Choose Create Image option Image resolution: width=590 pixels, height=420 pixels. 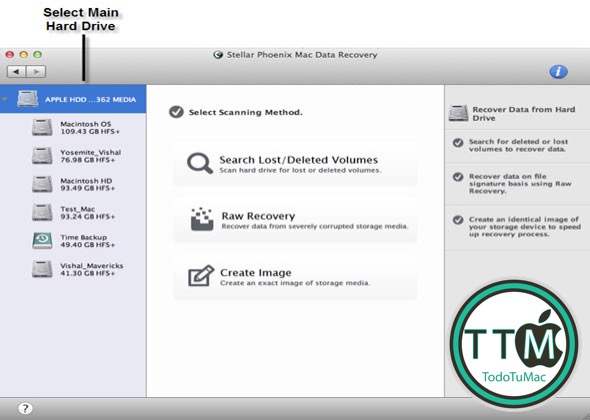pos(296,277)
